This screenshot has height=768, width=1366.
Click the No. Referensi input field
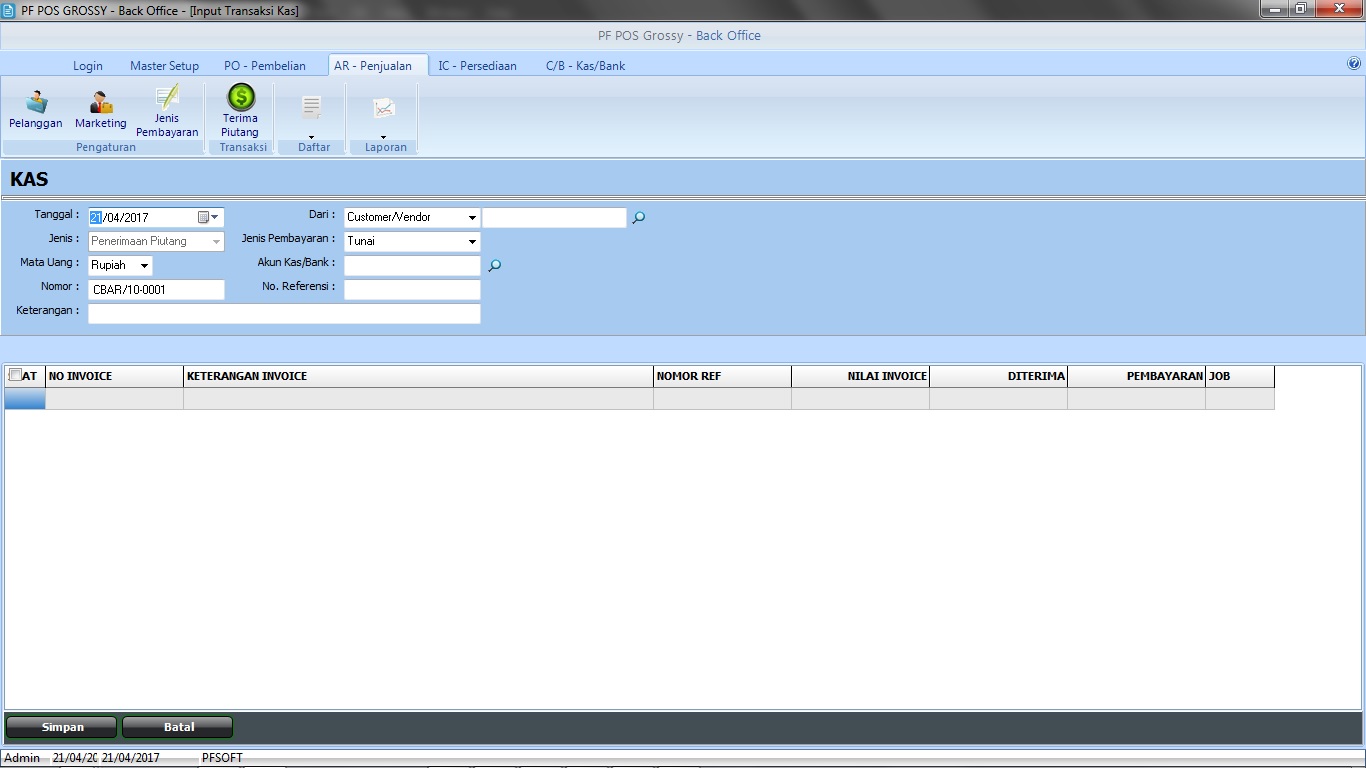coord(412,290)
